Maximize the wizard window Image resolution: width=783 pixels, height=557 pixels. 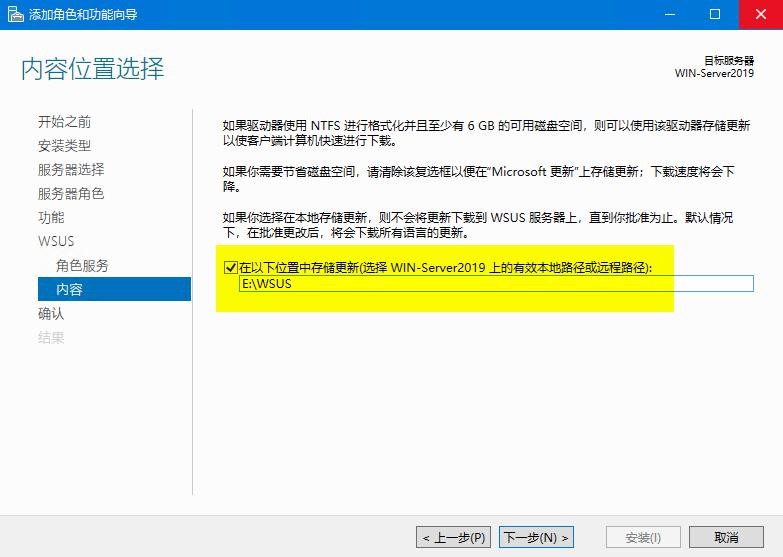pyautogui.click(x=715, y=14)
